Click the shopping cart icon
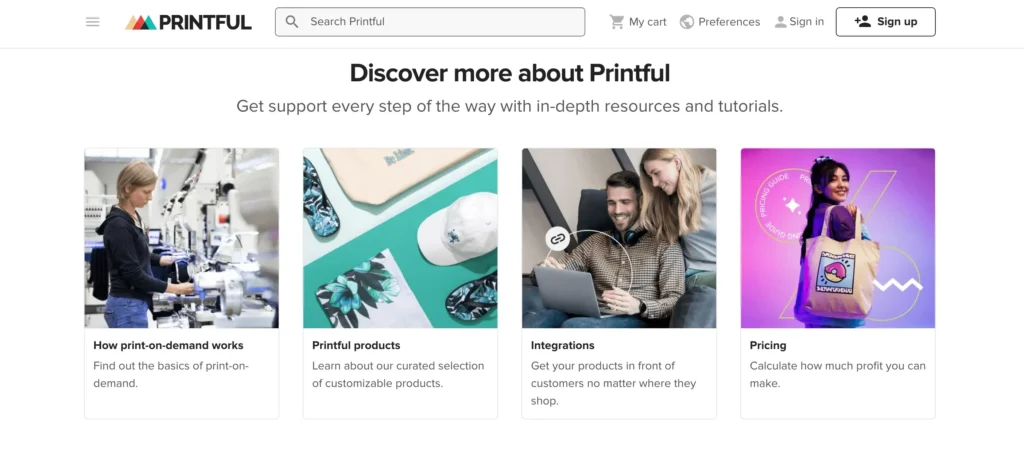Screen dimensions: 1024x461 point(617,22)
